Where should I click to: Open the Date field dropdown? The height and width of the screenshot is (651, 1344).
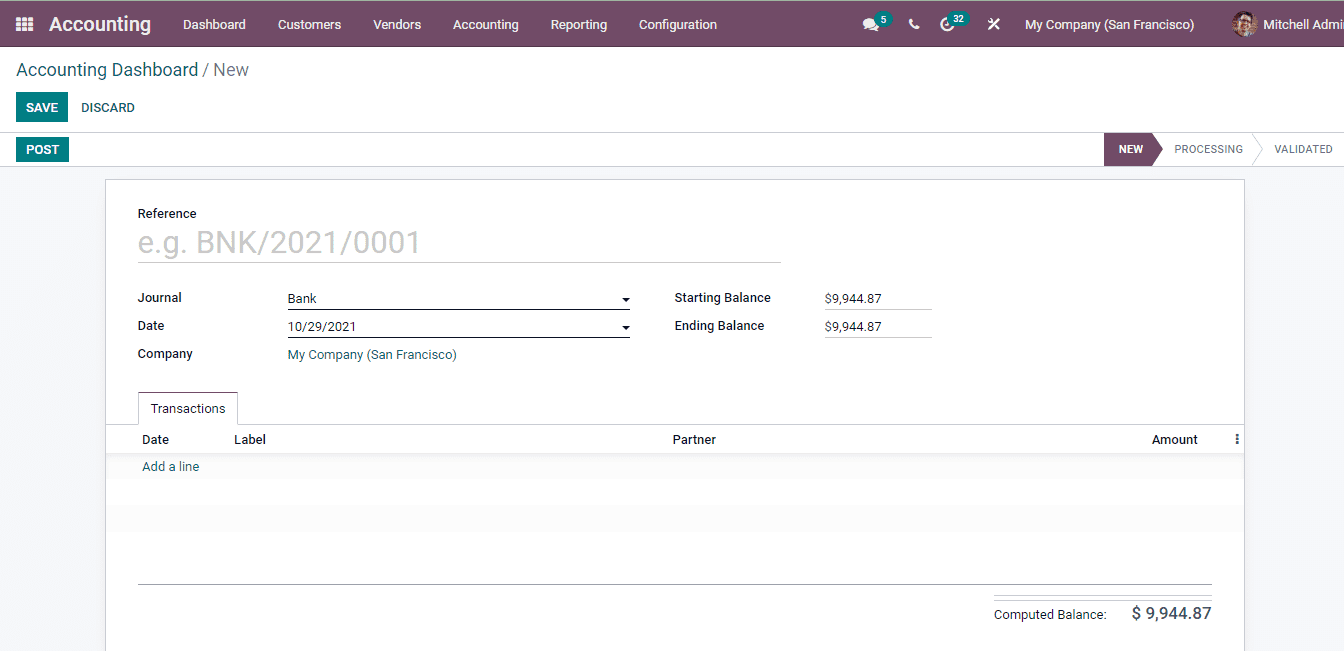point(625,327)
